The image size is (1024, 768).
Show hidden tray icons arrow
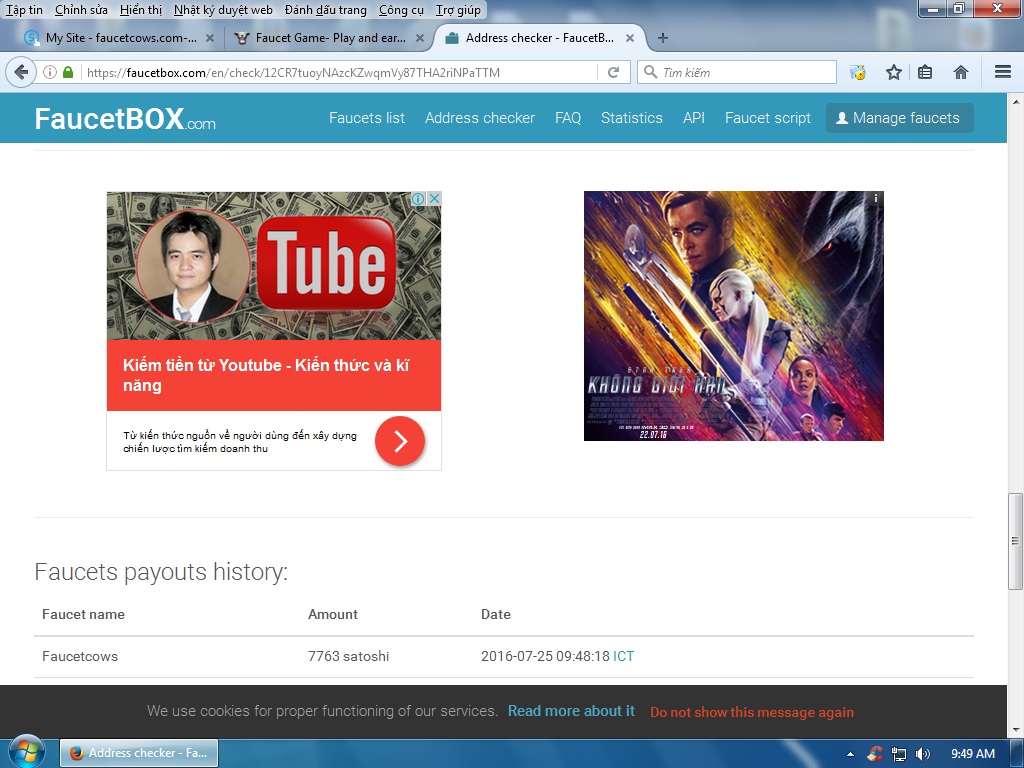pyautogui.click(x=850, y=754)
